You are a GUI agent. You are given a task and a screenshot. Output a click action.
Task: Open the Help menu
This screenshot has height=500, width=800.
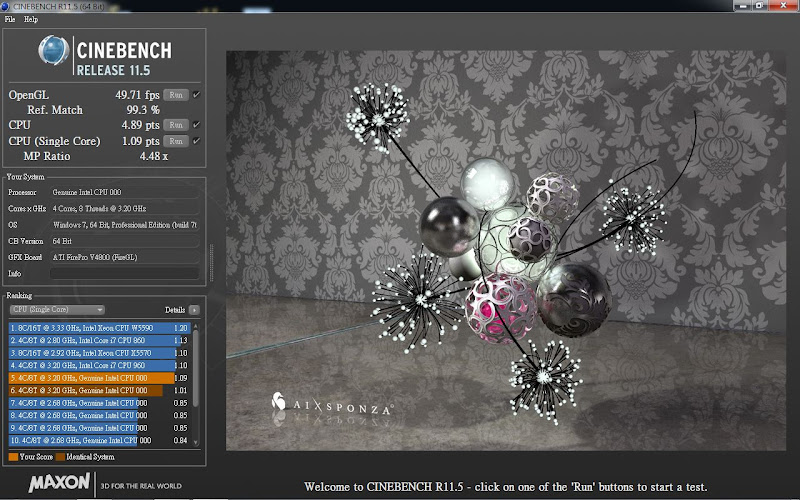click(31, 19)
